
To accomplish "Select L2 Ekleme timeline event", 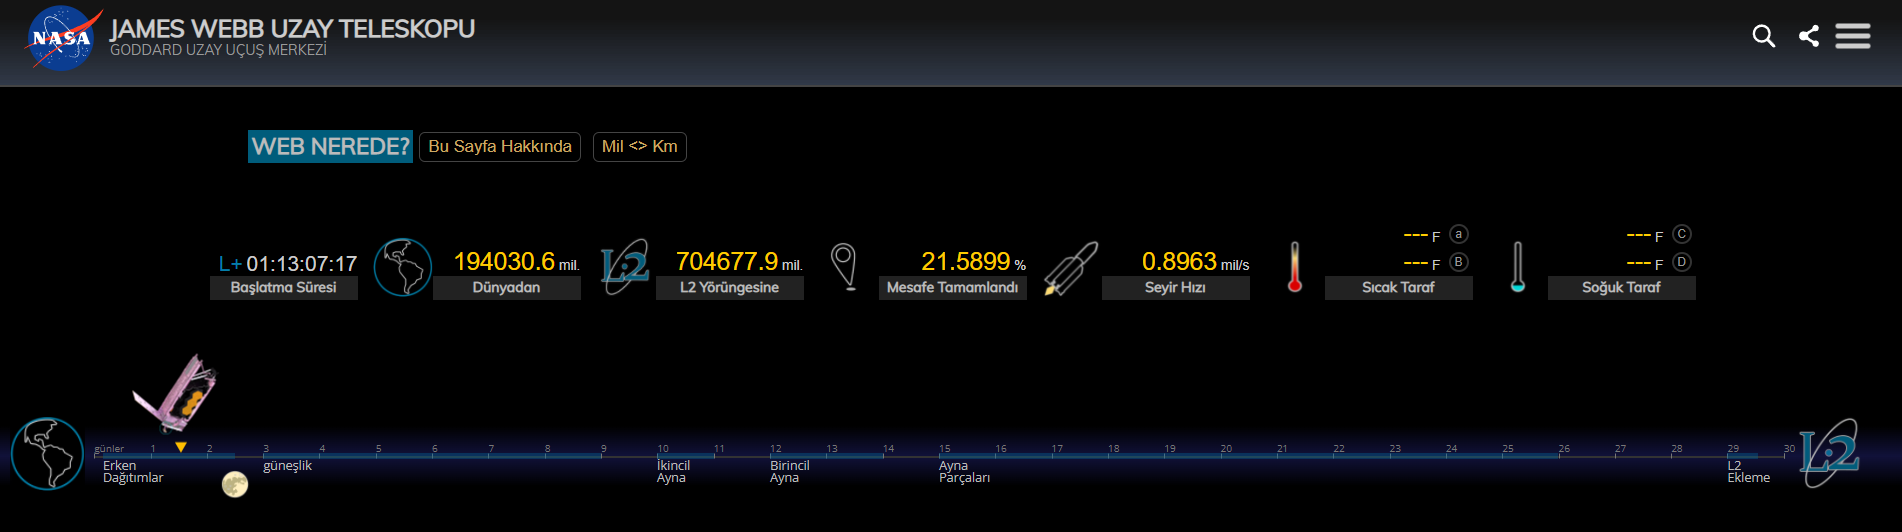I will pos(1748,472).
